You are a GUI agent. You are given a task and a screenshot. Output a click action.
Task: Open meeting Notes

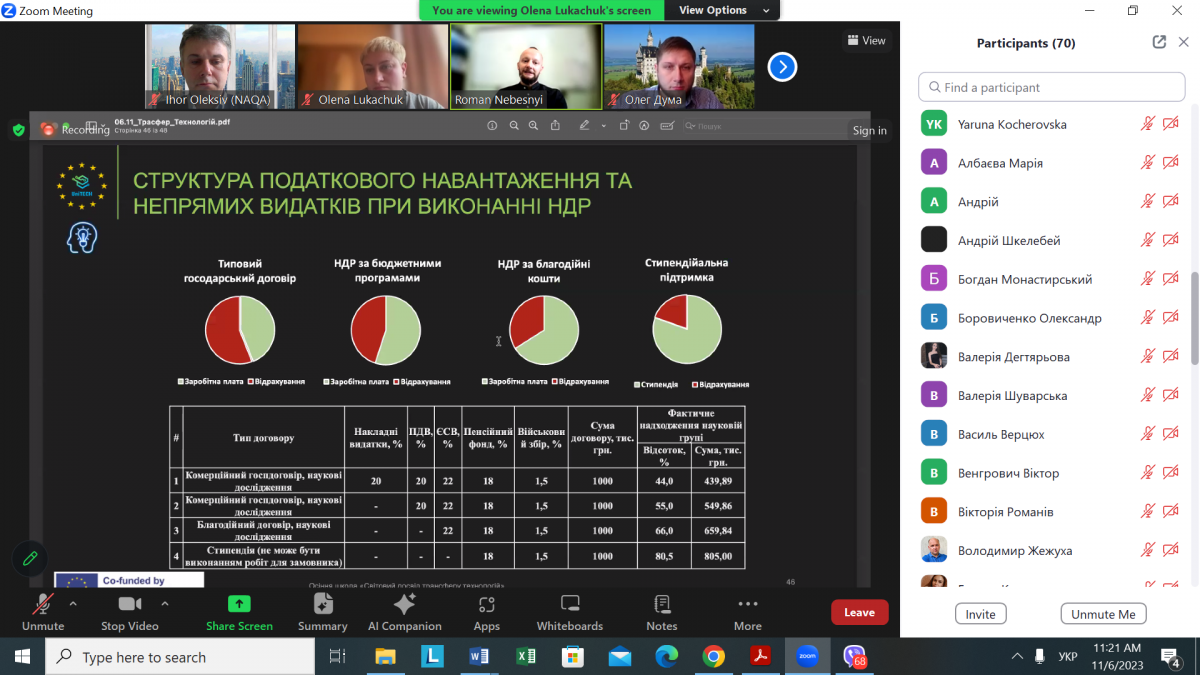click(661, 611)
